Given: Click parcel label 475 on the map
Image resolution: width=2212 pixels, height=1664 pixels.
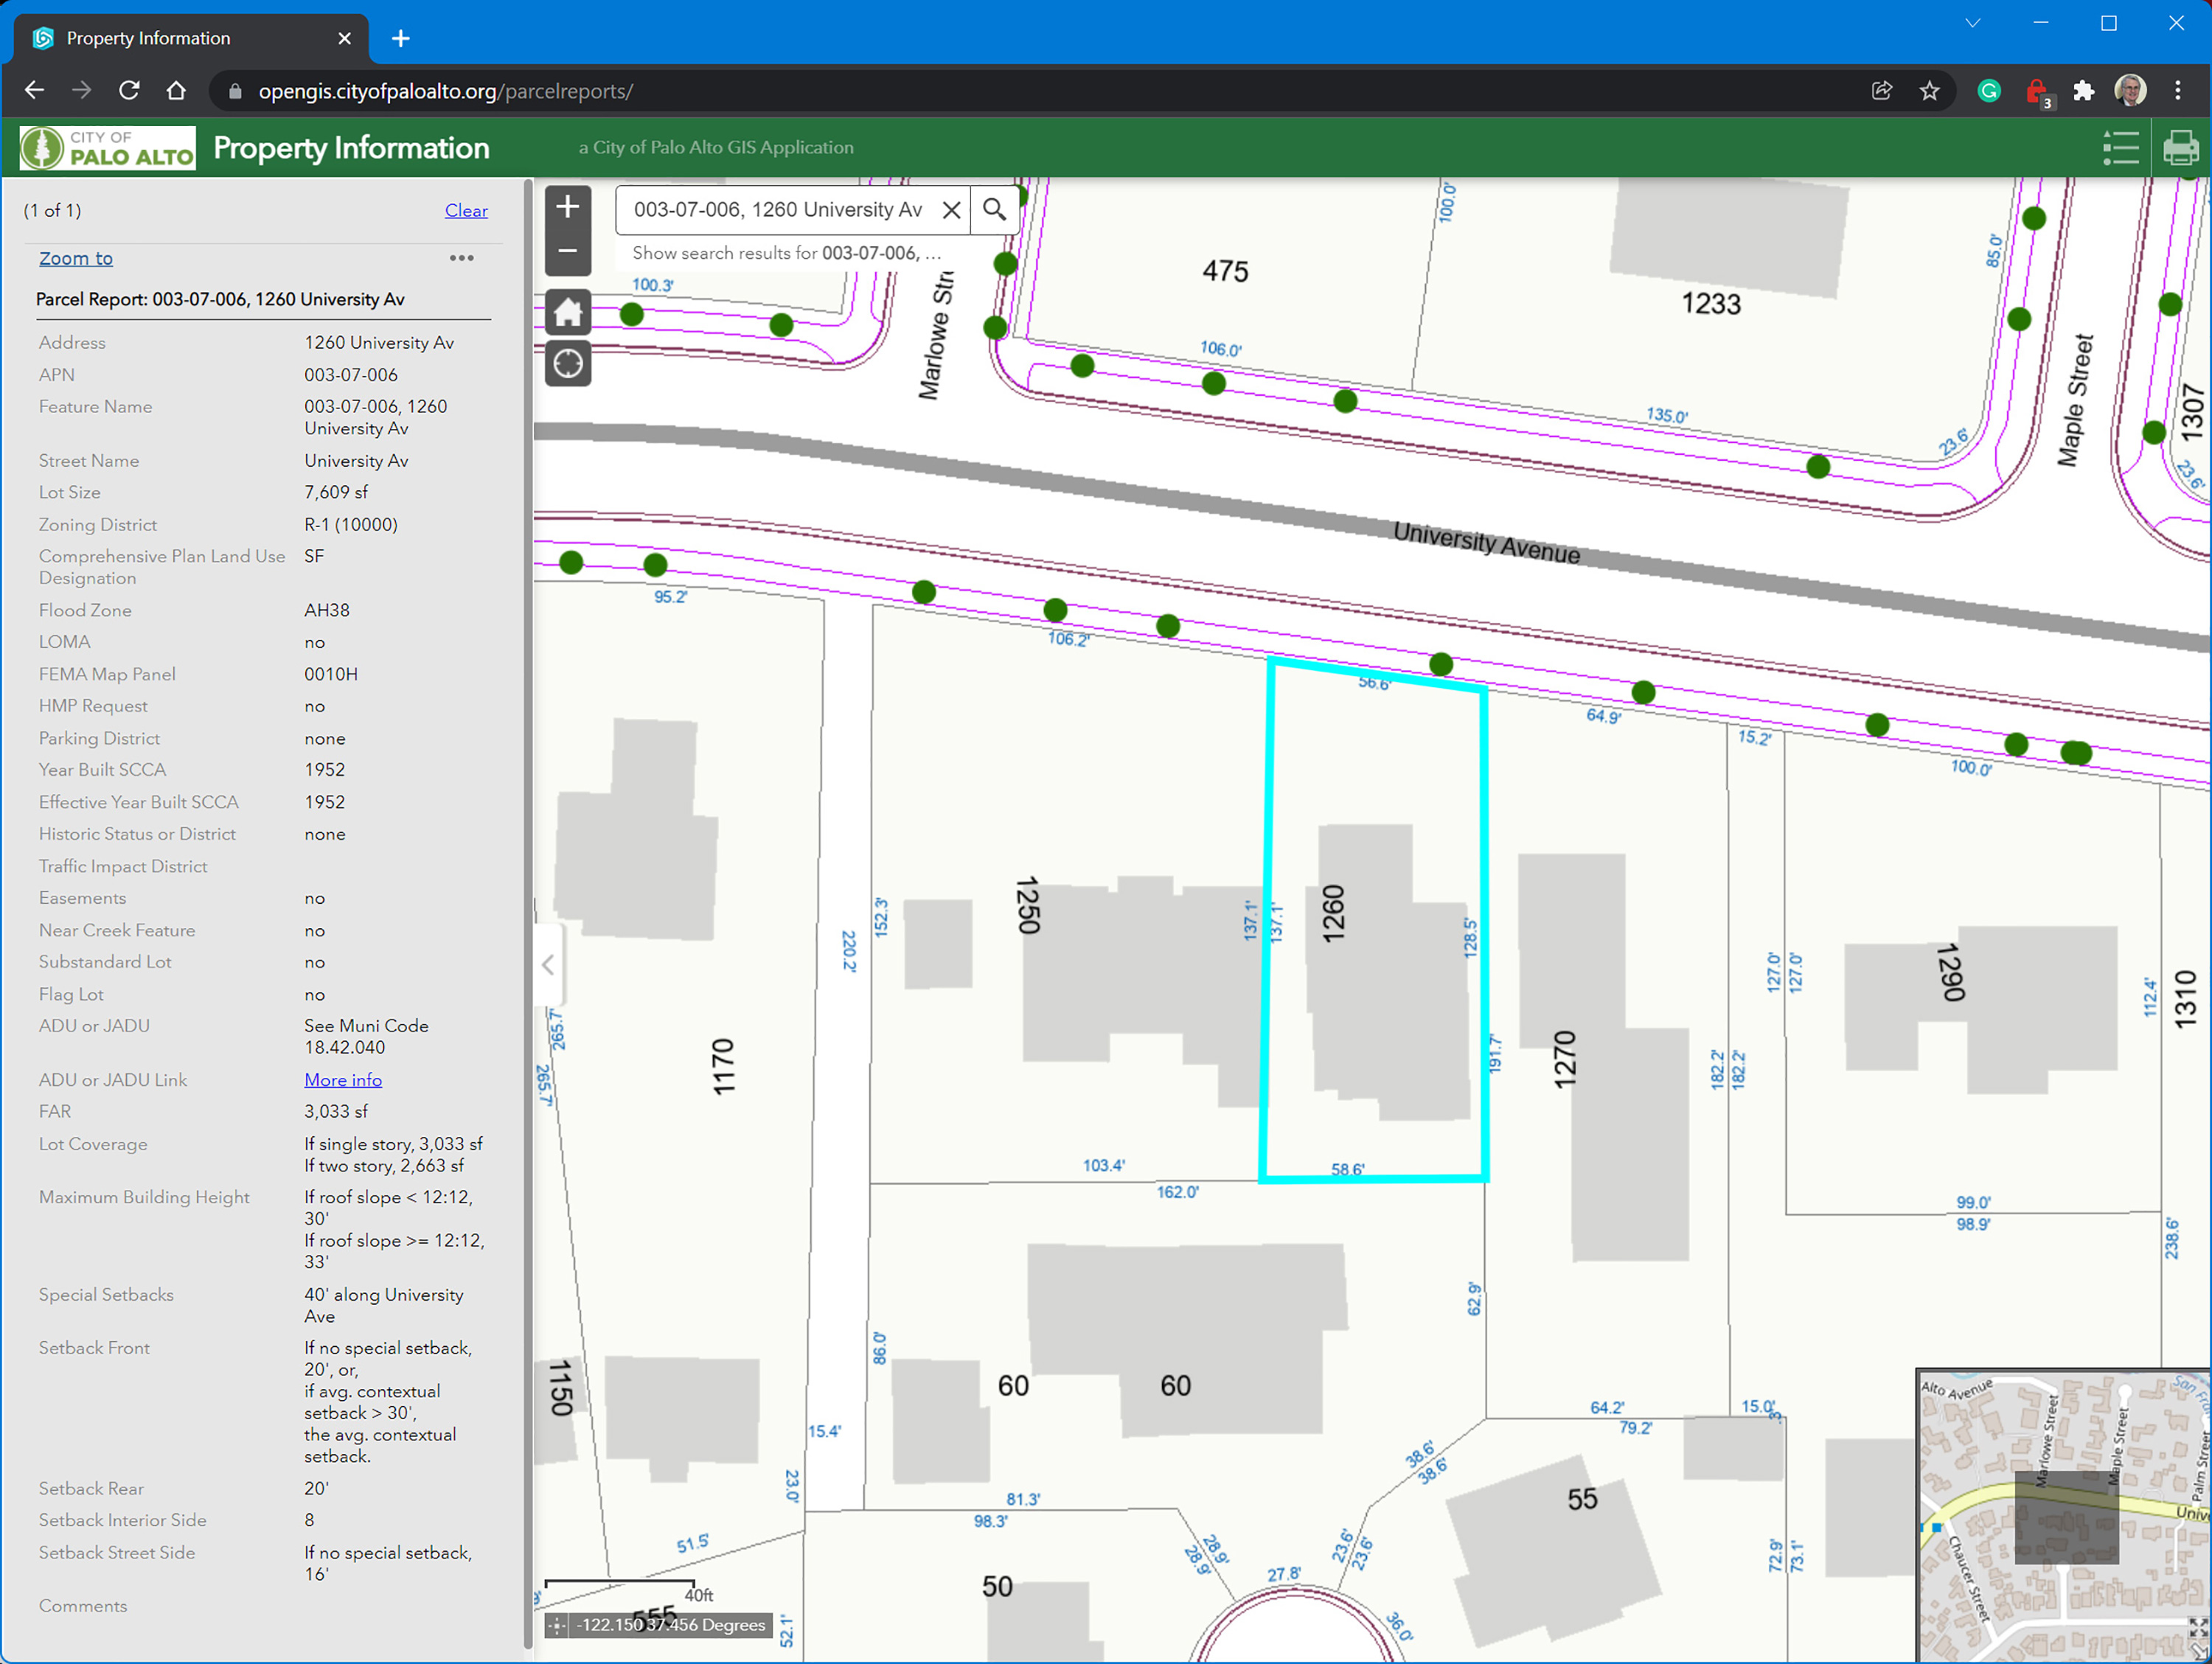Looking at the screenshot, I should [x=1225, y=272].
